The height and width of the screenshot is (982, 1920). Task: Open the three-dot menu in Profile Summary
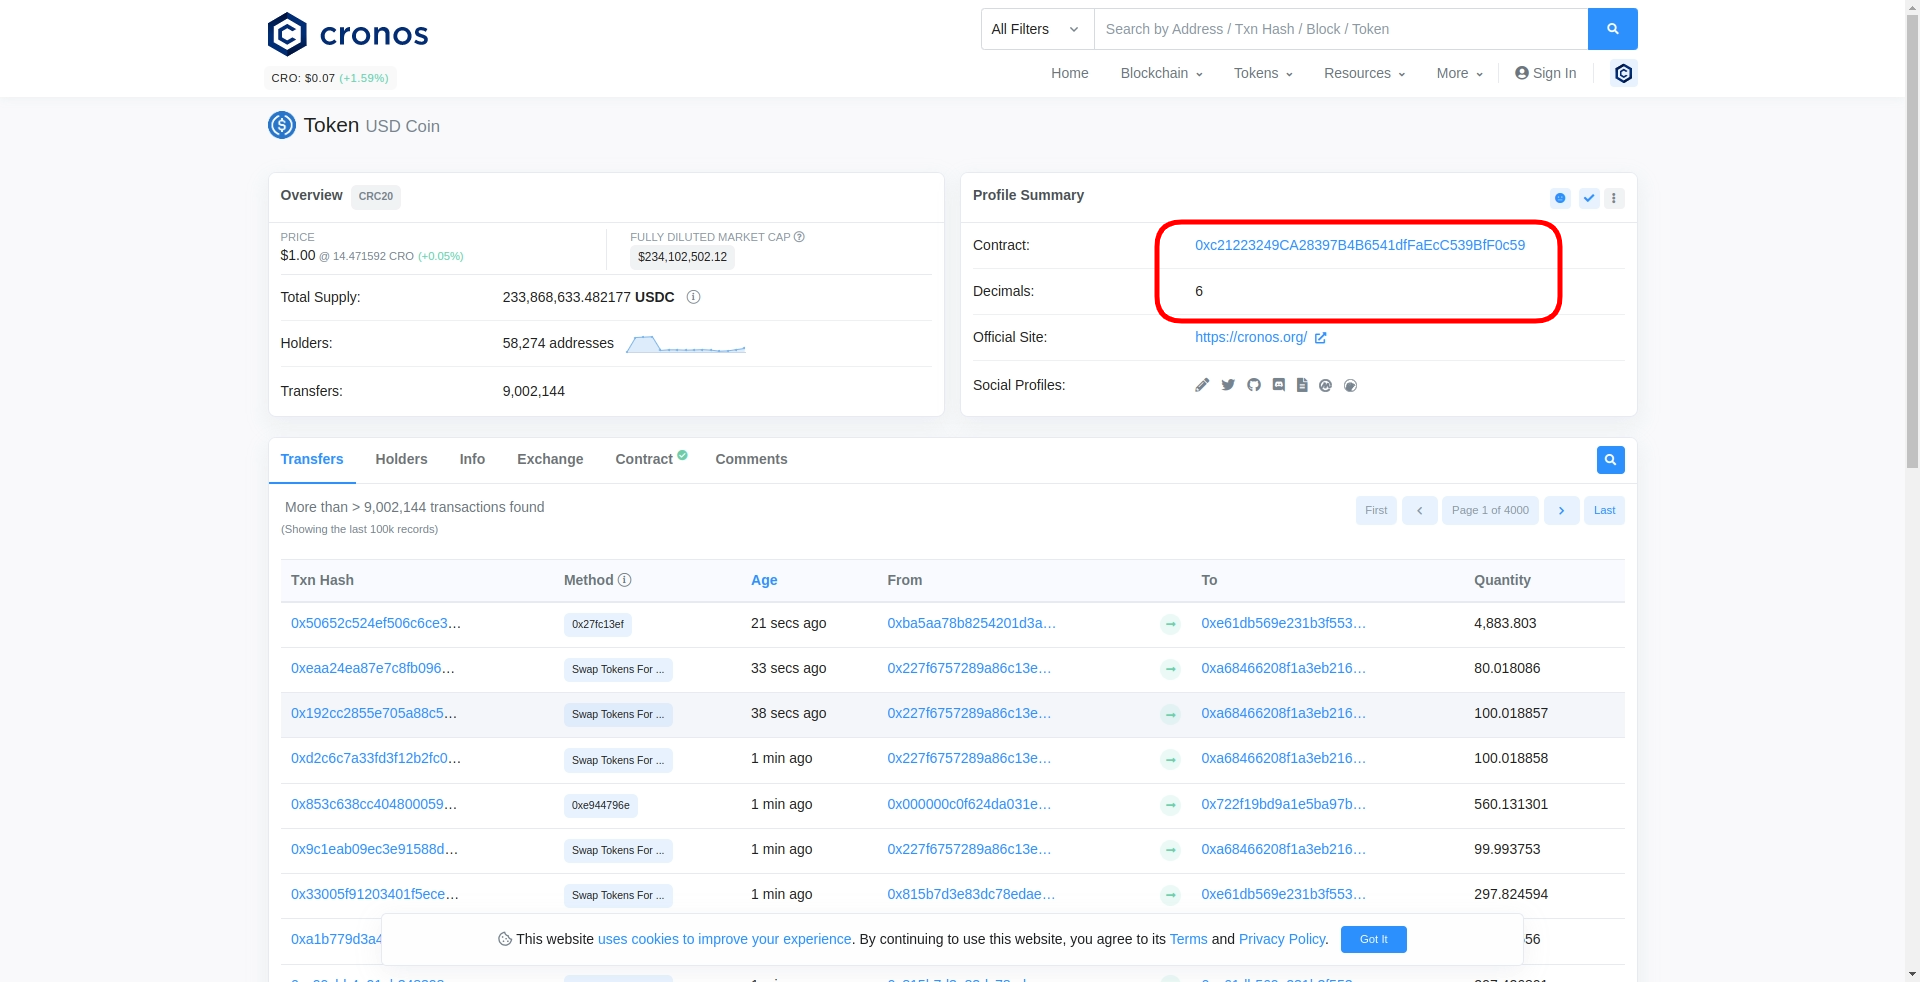point(1614,198)
